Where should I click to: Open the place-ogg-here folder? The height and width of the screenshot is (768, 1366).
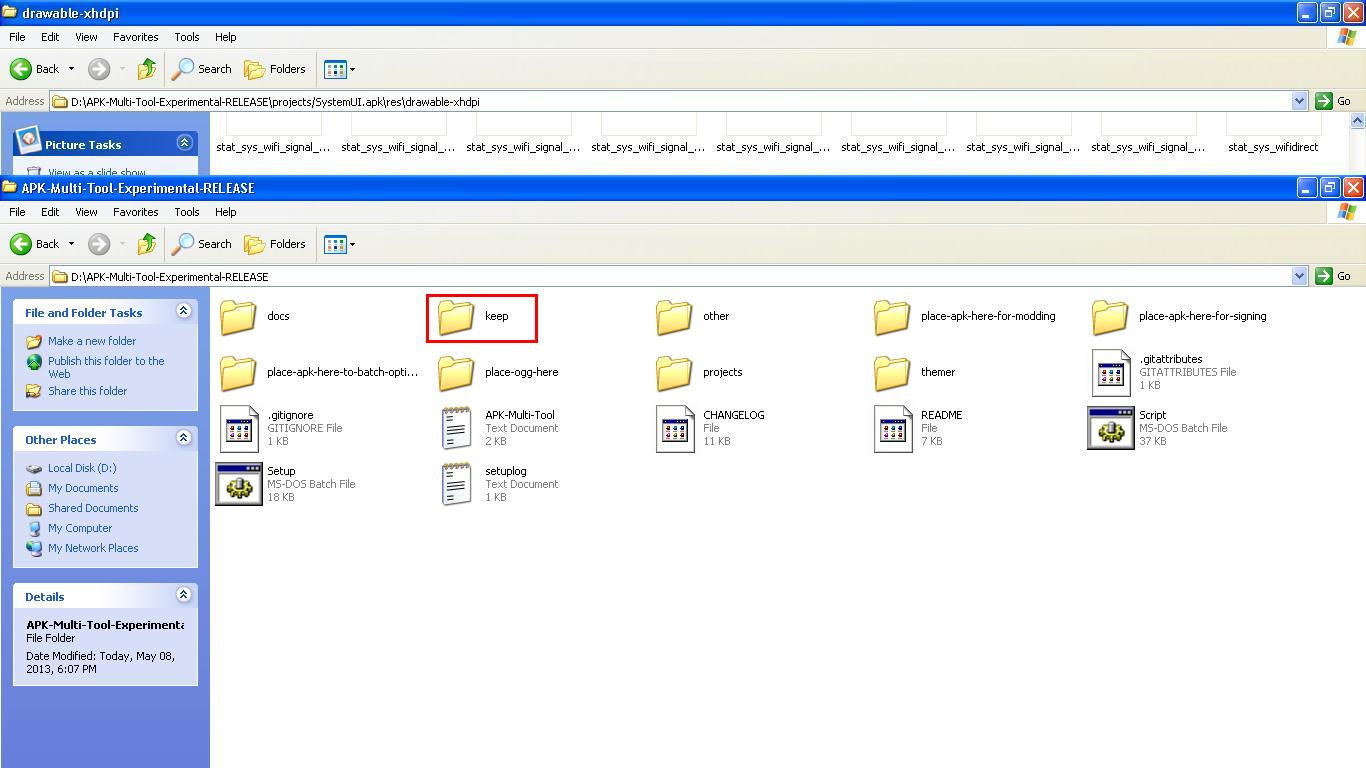[497, 372]
